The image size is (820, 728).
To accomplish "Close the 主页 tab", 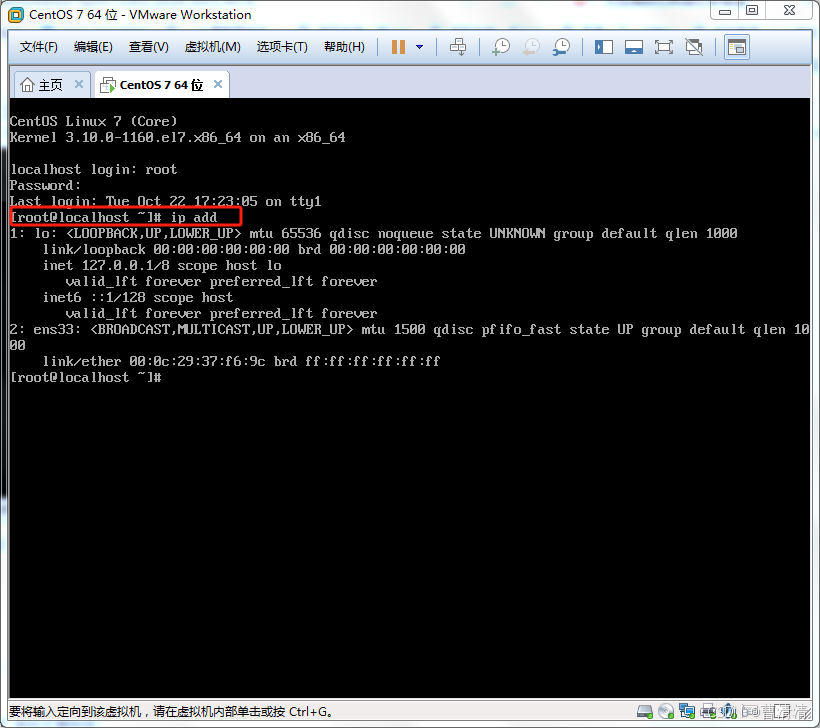I will (x=78, y=84).
